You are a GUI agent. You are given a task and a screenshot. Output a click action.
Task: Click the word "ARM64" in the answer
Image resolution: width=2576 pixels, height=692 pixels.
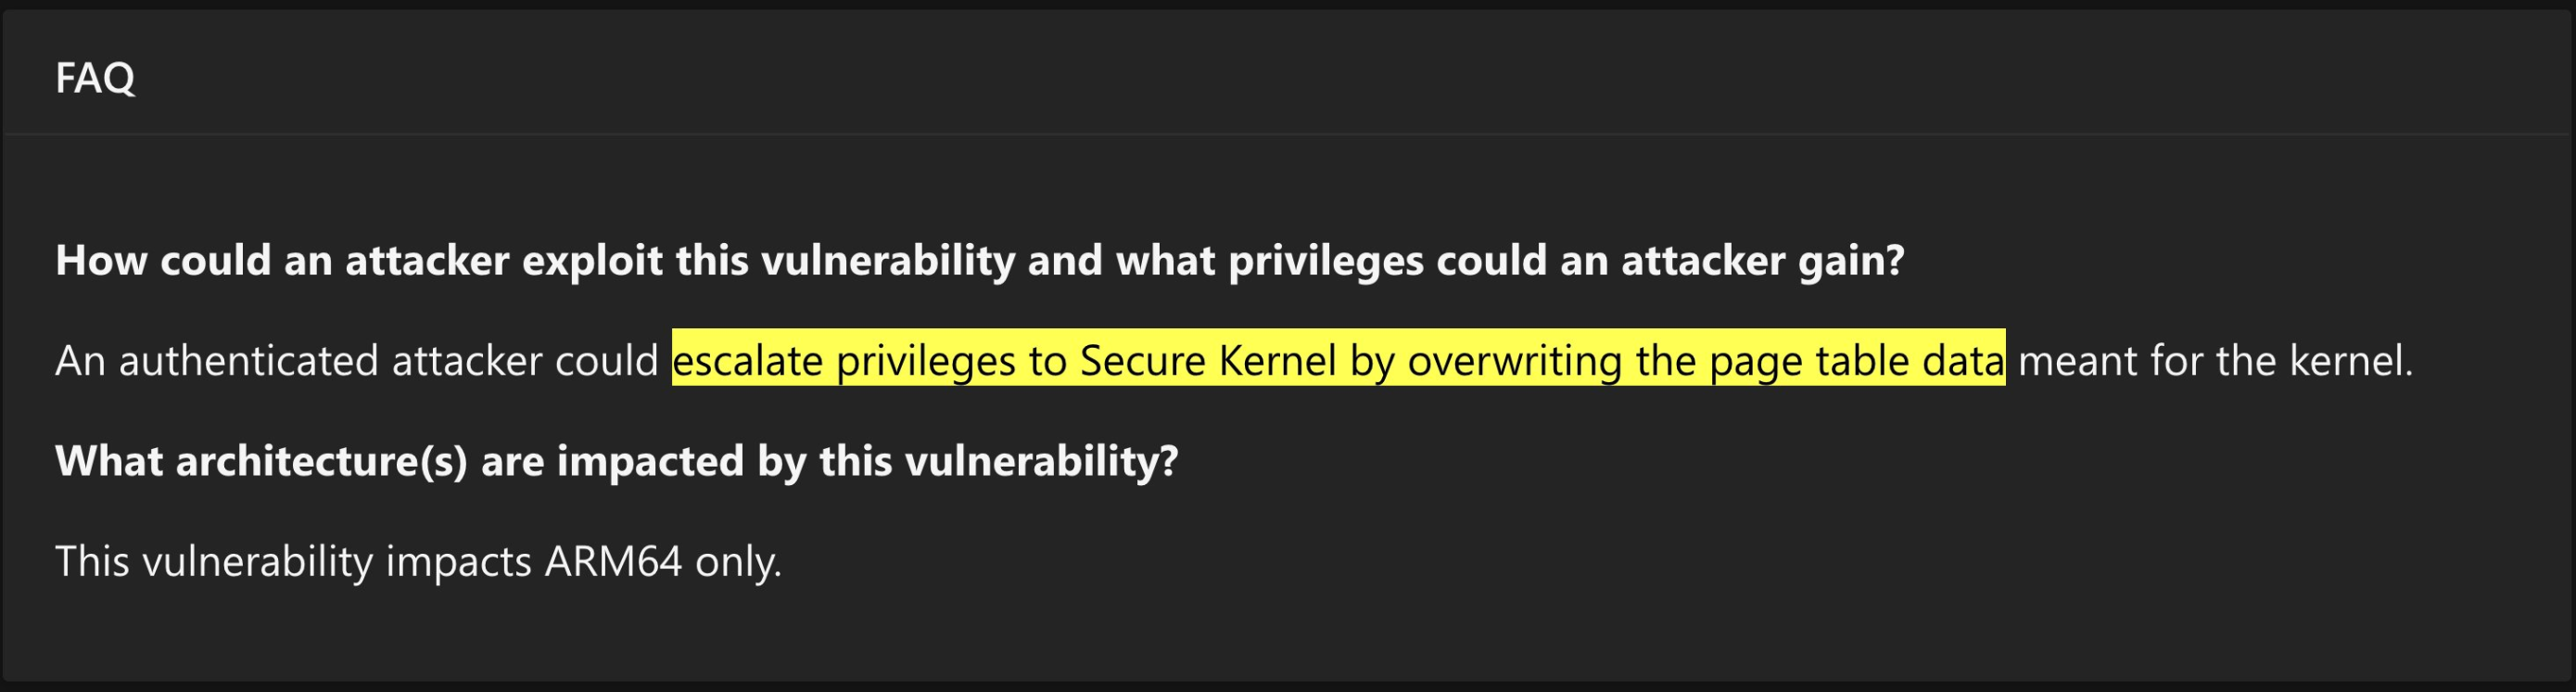coord(613,562)
